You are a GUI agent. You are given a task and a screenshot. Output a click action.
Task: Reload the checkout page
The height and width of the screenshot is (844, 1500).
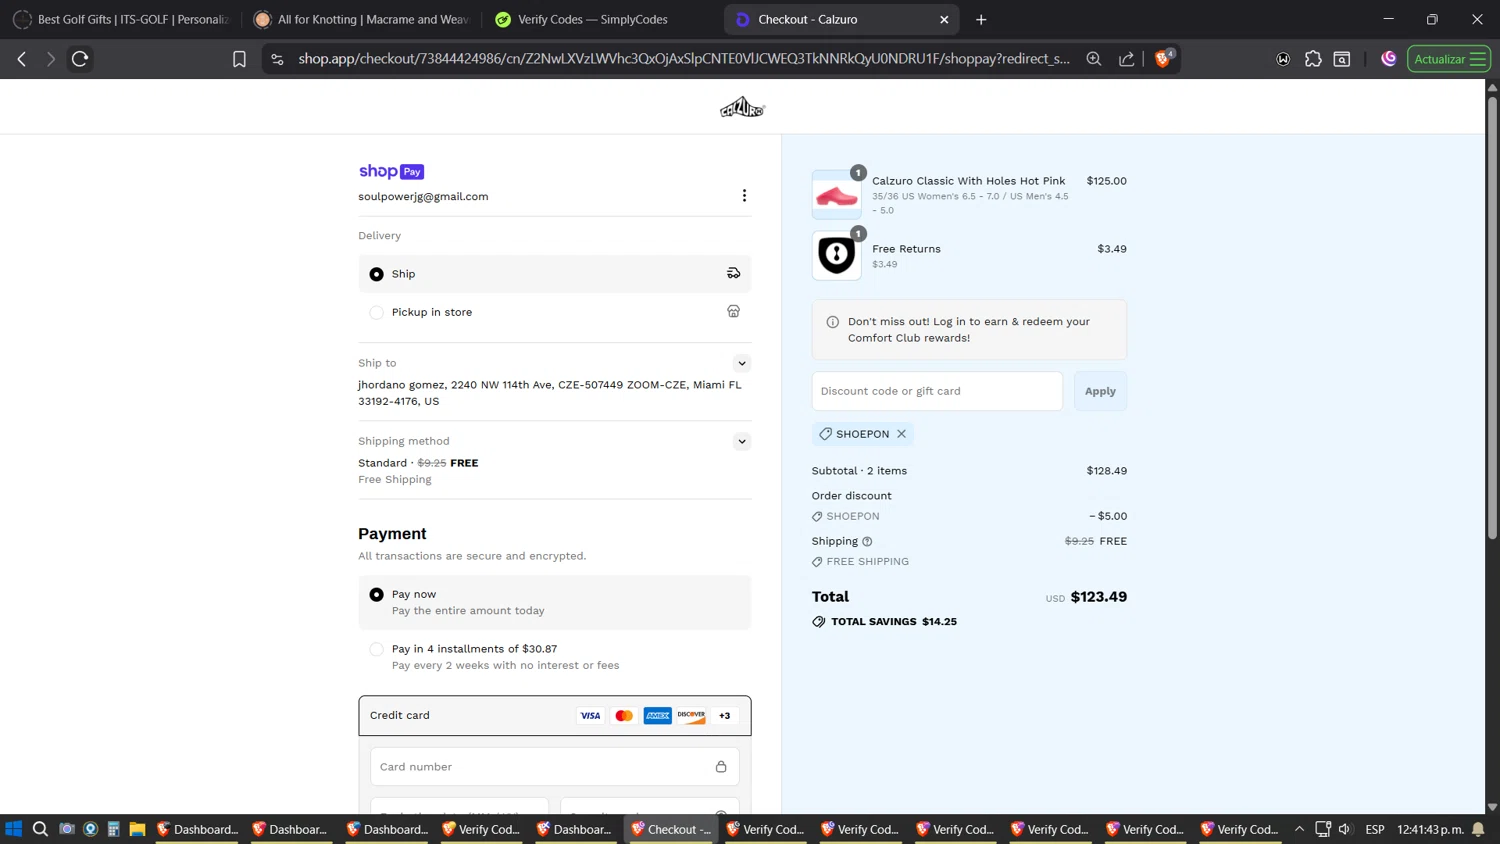(x=80, y=59)
